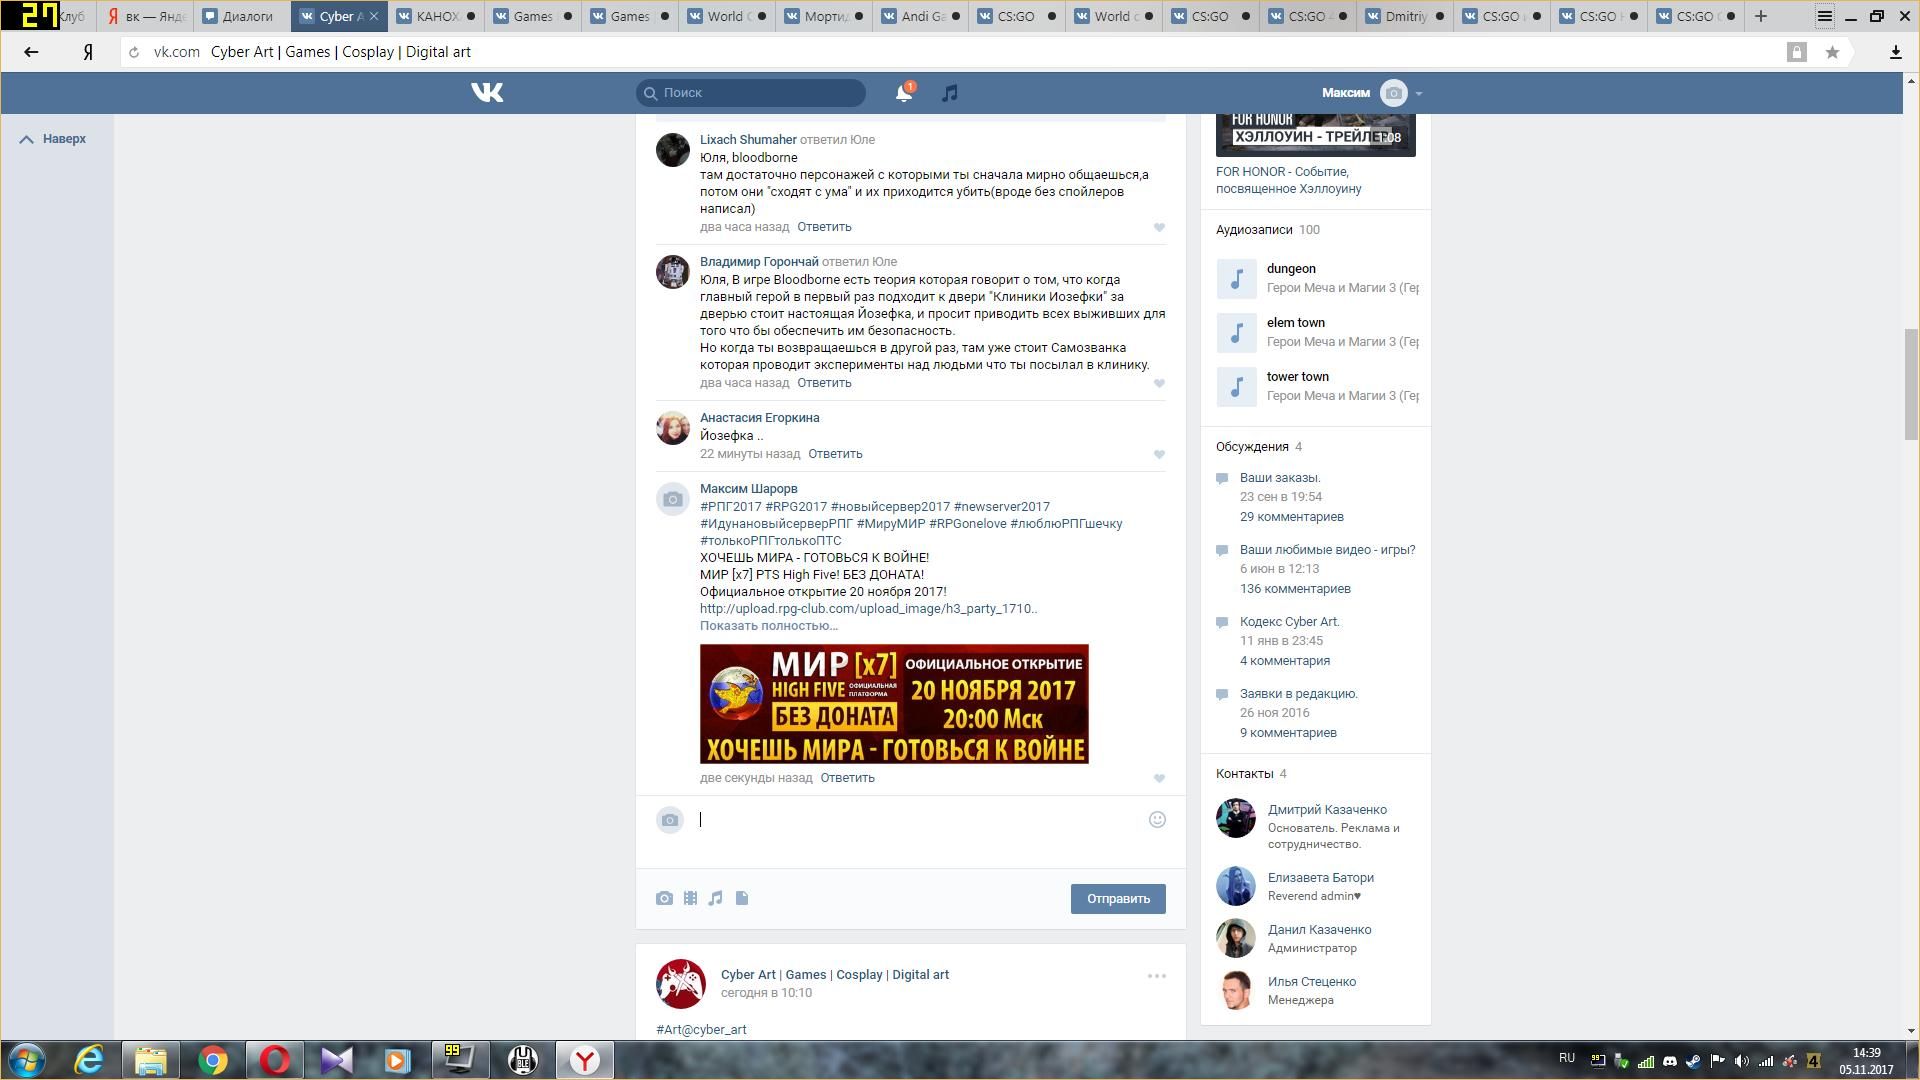Viewport: 1920px width, 1080px height.
Task: Expand post options three-dots menu
Action: (x=1156, y=976)
